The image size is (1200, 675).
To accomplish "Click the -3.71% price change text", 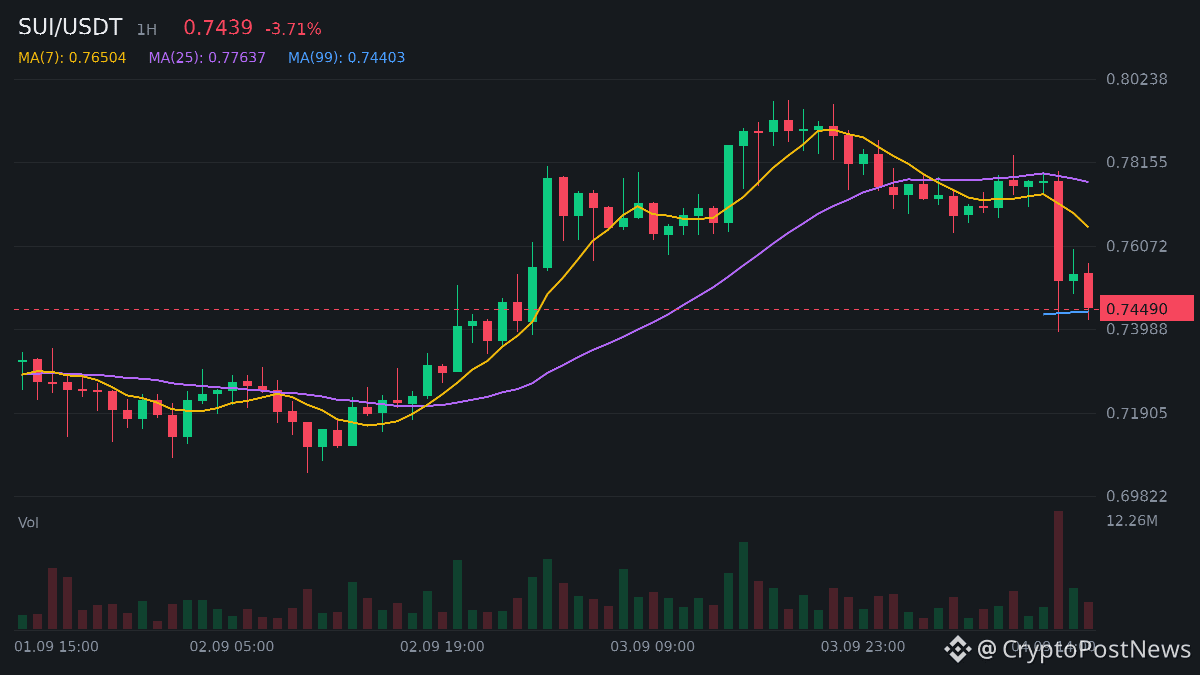I will click(293, 29).
